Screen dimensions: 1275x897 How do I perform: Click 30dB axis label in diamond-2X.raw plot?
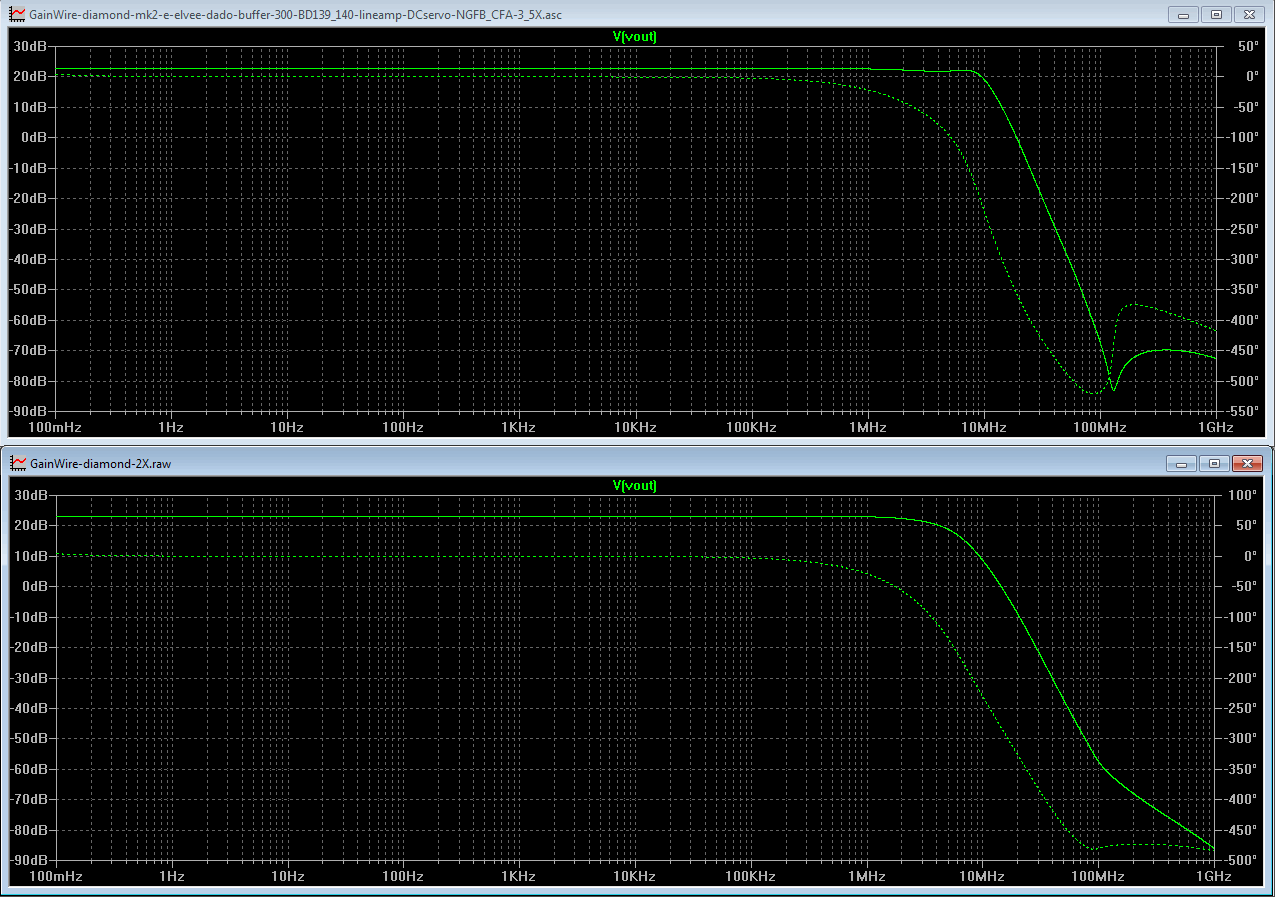[30, 495]
